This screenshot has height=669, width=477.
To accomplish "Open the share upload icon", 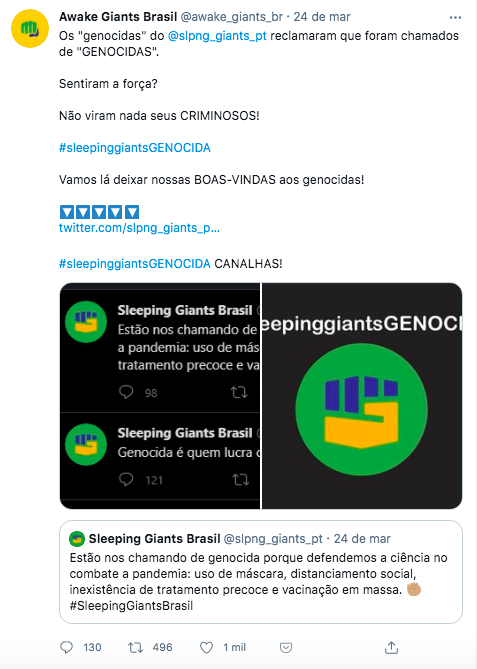I will pyautogui.click(x=391, y=647).
